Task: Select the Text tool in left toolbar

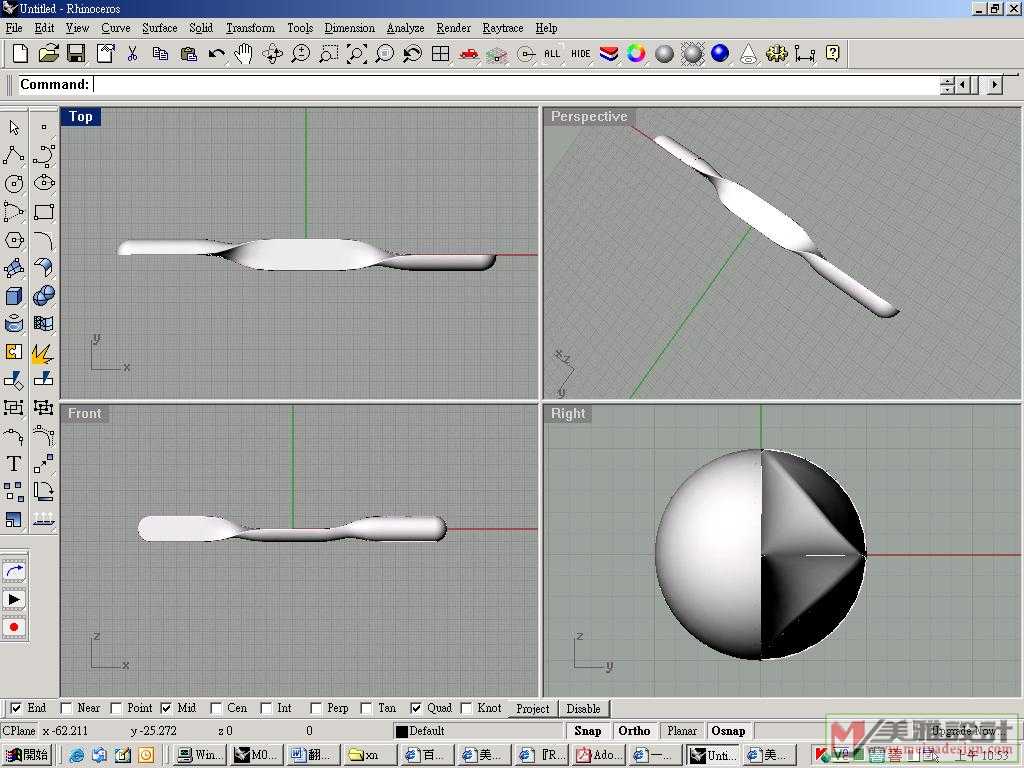Action: point(14,463)
